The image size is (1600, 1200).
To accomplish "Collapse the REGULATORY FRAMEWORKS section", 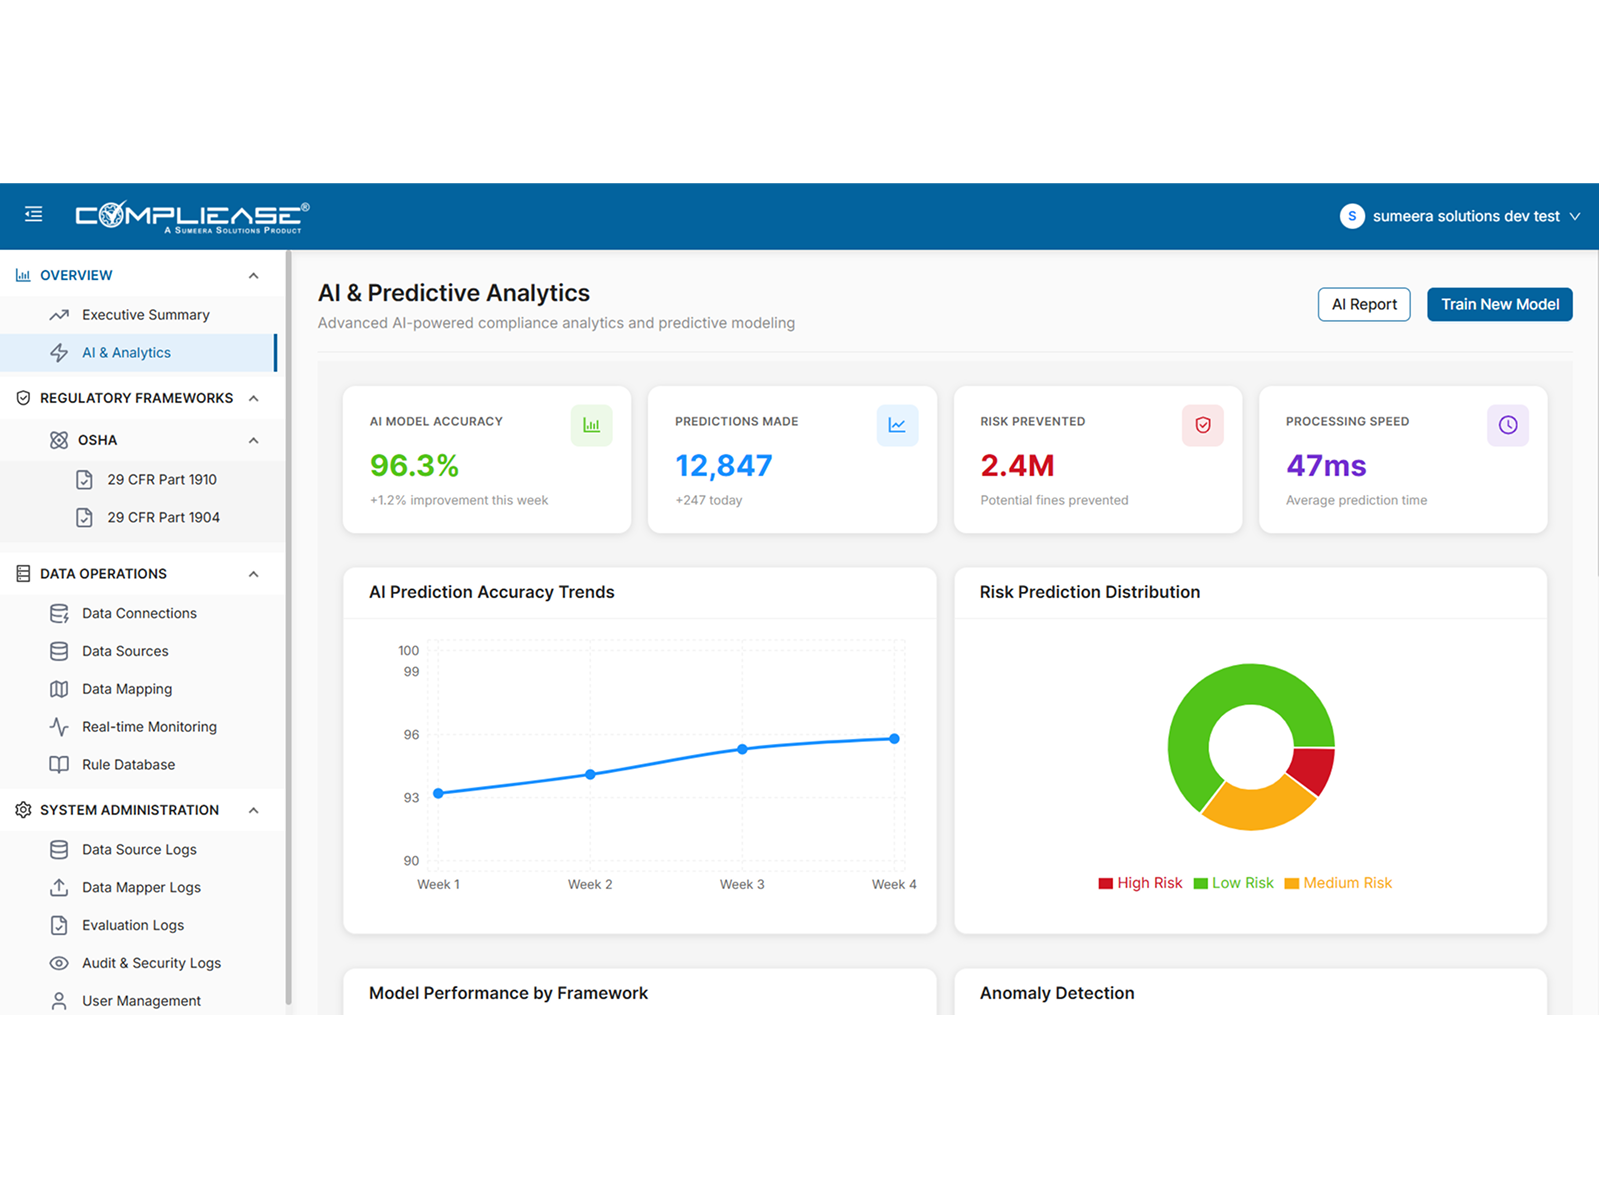I will point(254,397).
